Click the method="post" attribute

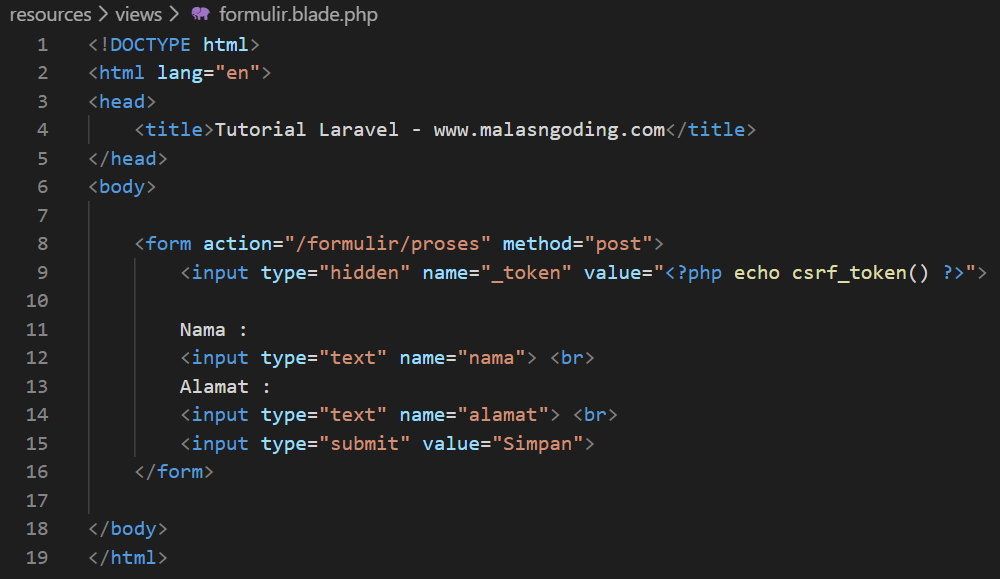point(577,244)
